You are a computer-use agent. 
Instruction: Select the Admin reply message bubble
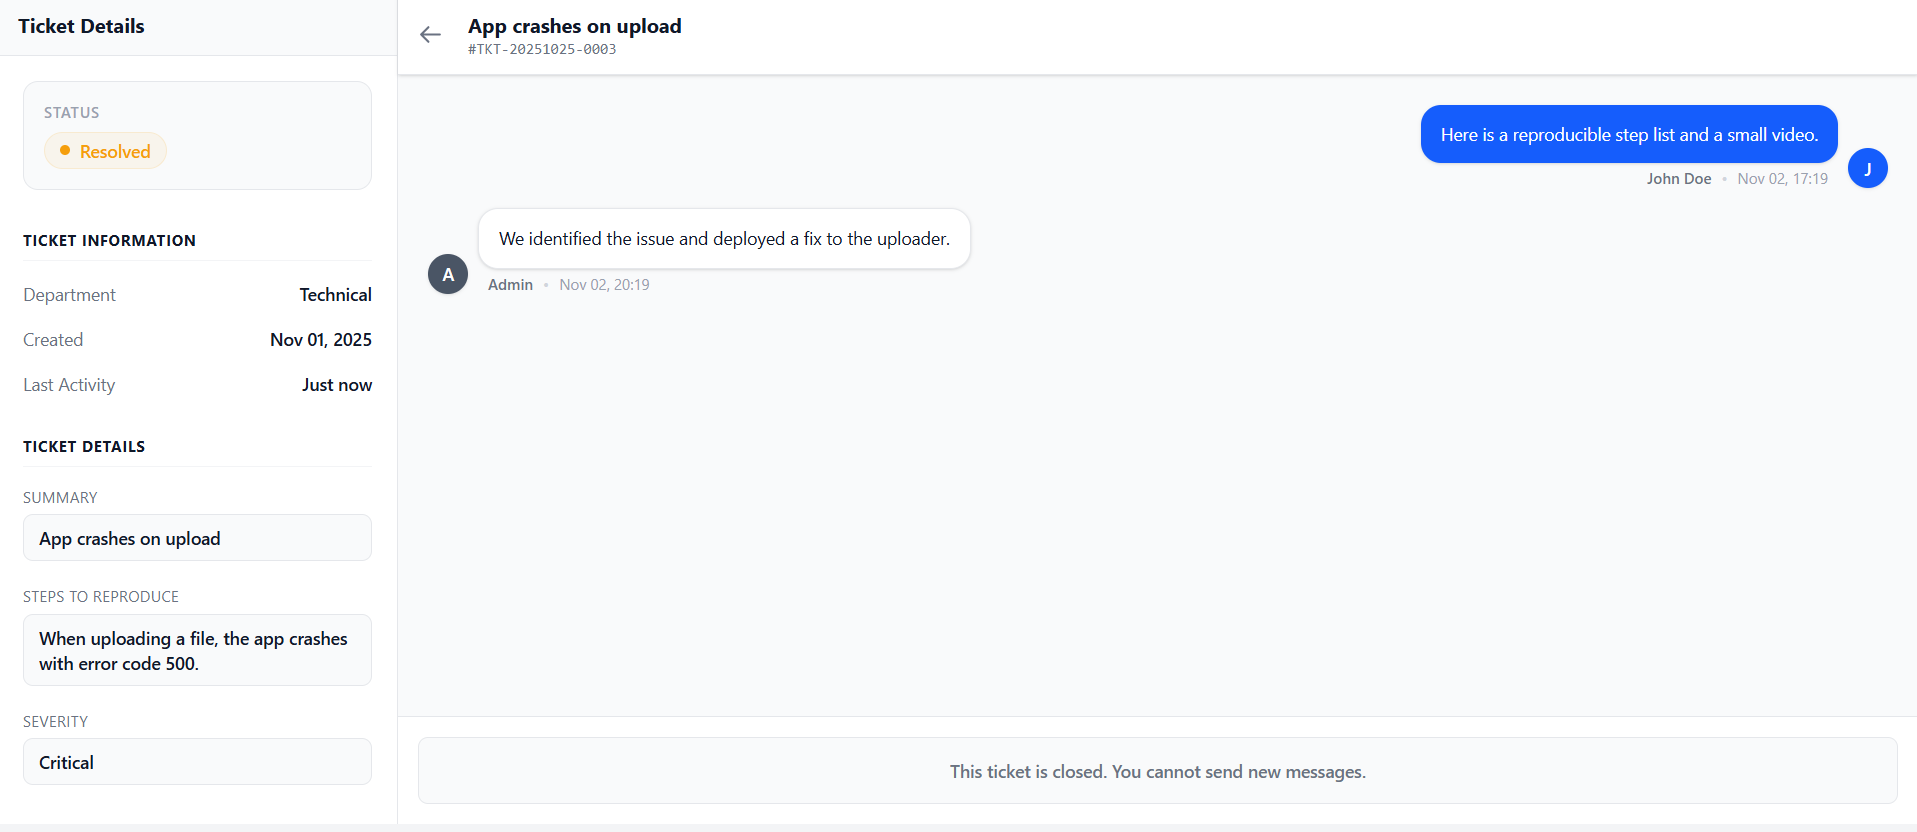point(724,239)
